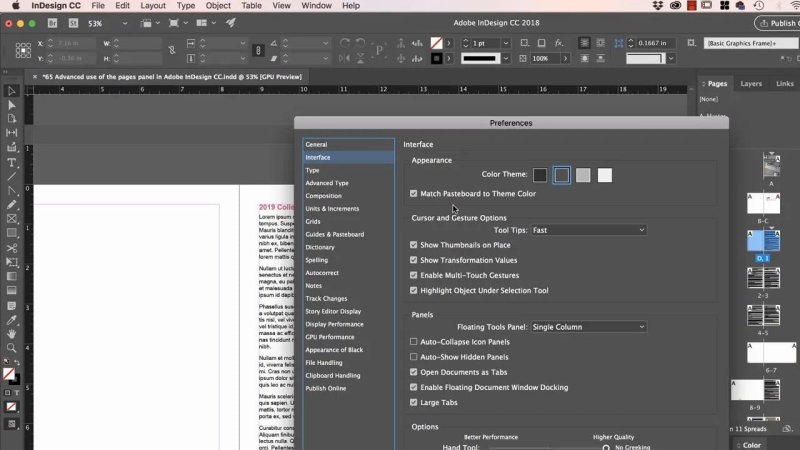Image resolution: width=800 pixels, height=450 pixels.
Task: Select the Zoom tool magnifier
Action: 11,348
